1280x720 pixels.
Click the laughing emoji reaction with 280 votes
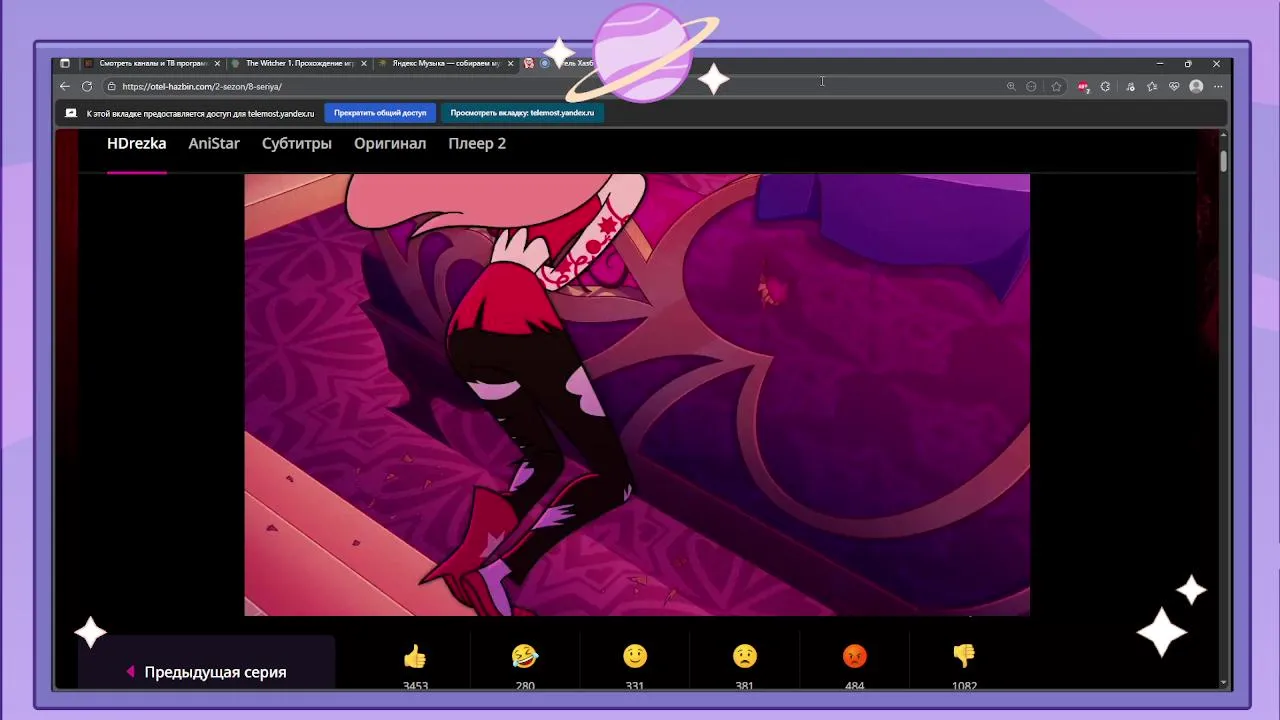[525, 657]
